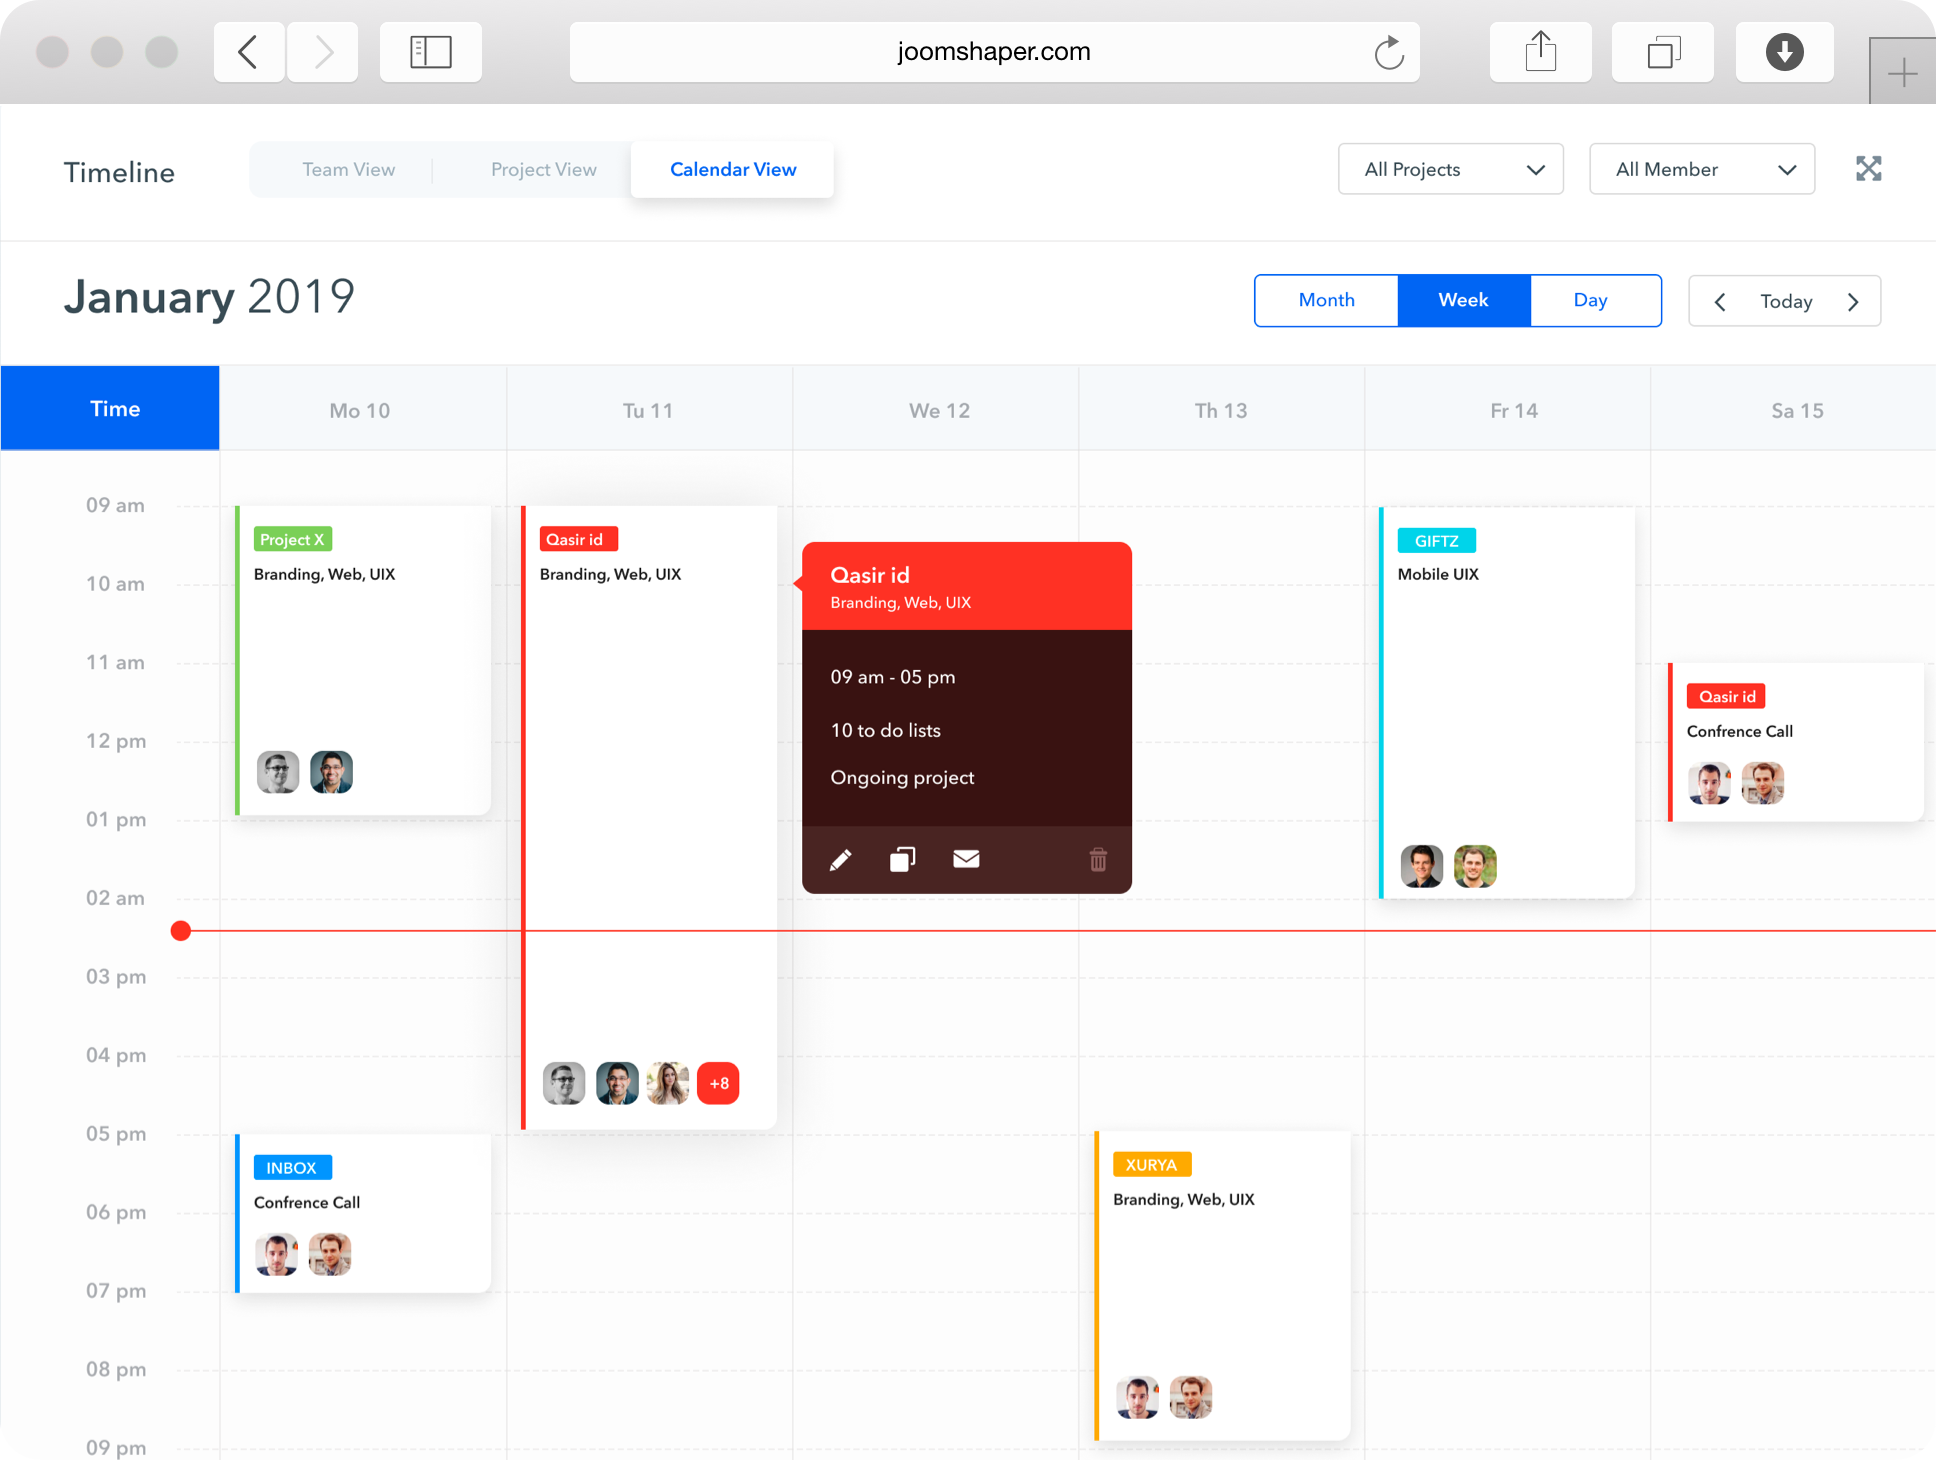Open the Team View tab
This screenshot has width=1936, height=1460.
click(348, 169)
